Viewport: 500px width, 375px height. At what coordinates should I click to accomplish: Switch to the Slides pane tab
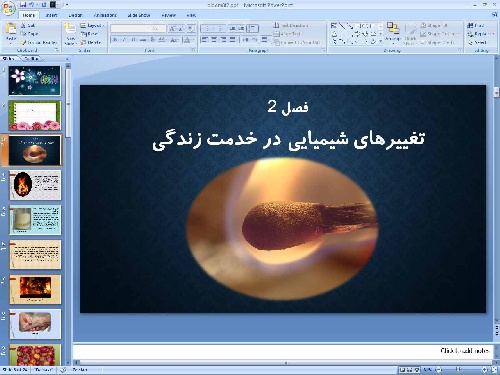point(9,58)
